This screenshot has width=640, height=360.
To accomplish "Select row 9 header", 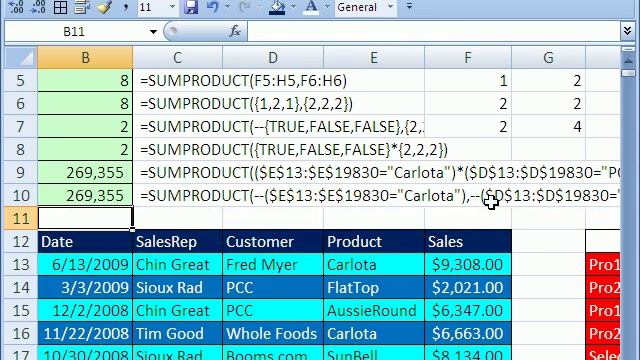I will point(20,173).
